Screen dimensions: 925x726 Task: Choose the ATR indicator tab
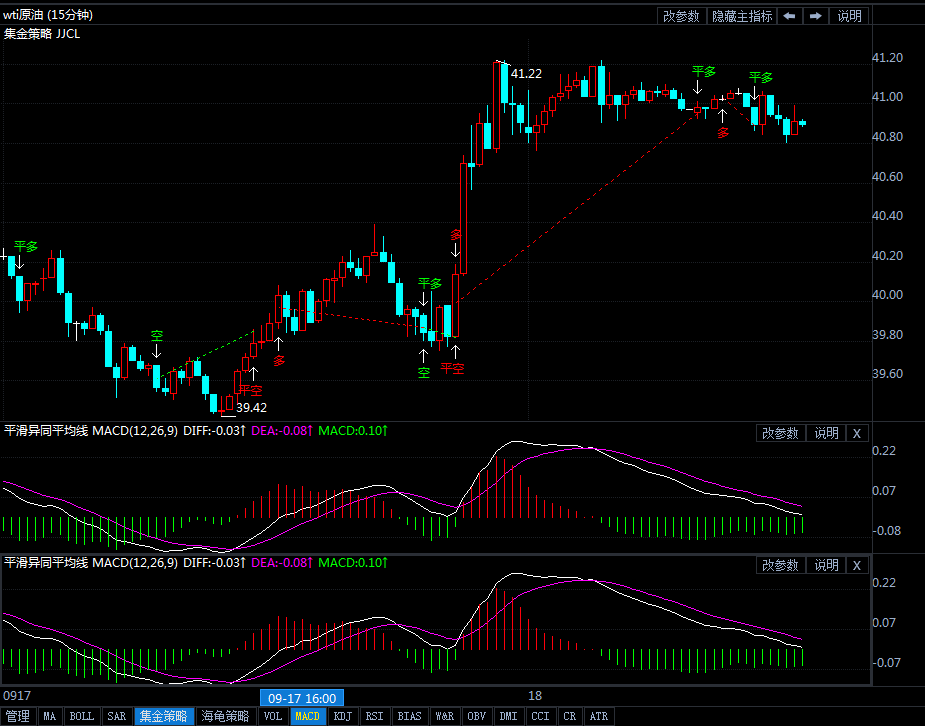click(598, 716)
